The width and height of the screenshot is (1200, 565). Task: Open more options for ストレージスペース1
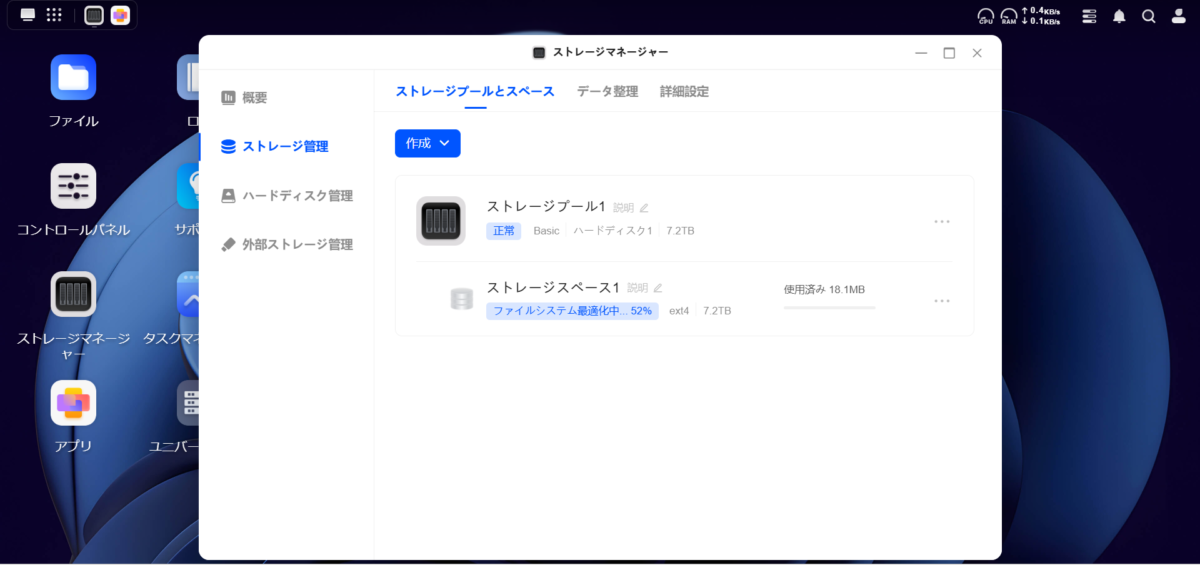click(941, 300)
